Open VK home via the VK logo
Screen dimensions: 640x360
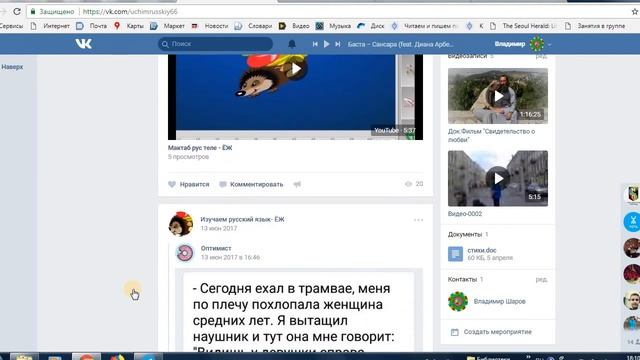(84, 44)
